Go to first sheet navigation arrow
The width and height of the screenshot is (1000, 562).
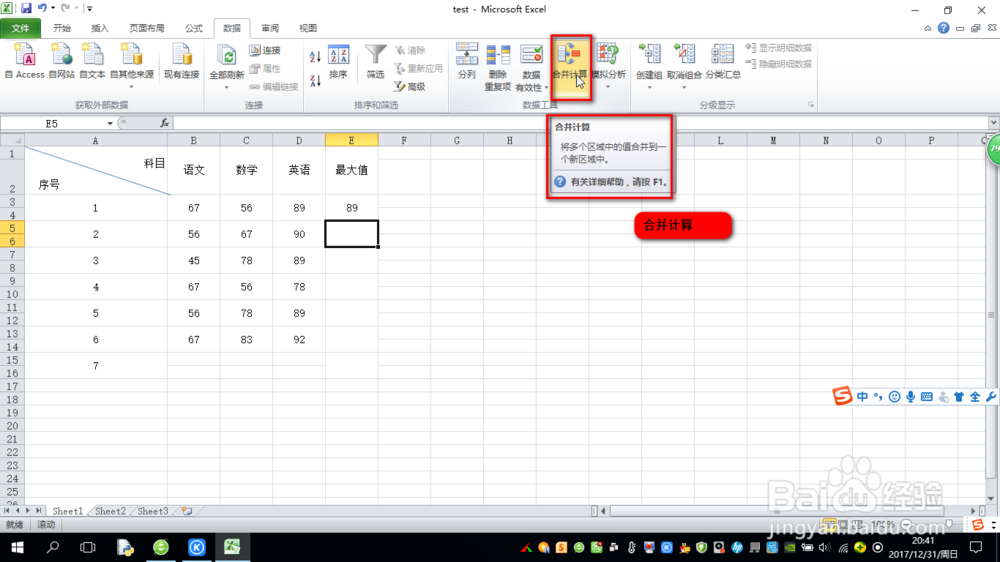click(6, 511)
